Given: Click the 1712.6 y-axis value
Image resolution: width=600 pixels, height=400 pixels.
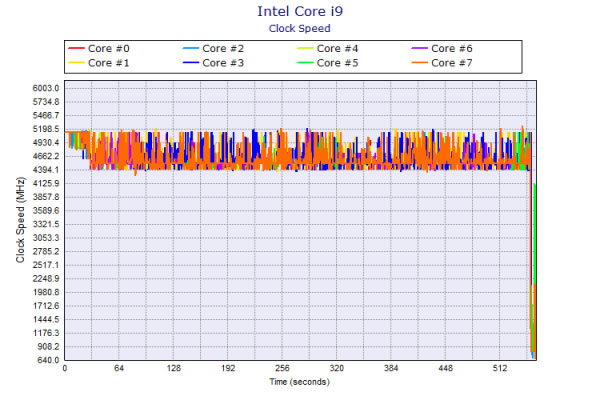Looking at the screenshot, I should click(x=46, y=306).
